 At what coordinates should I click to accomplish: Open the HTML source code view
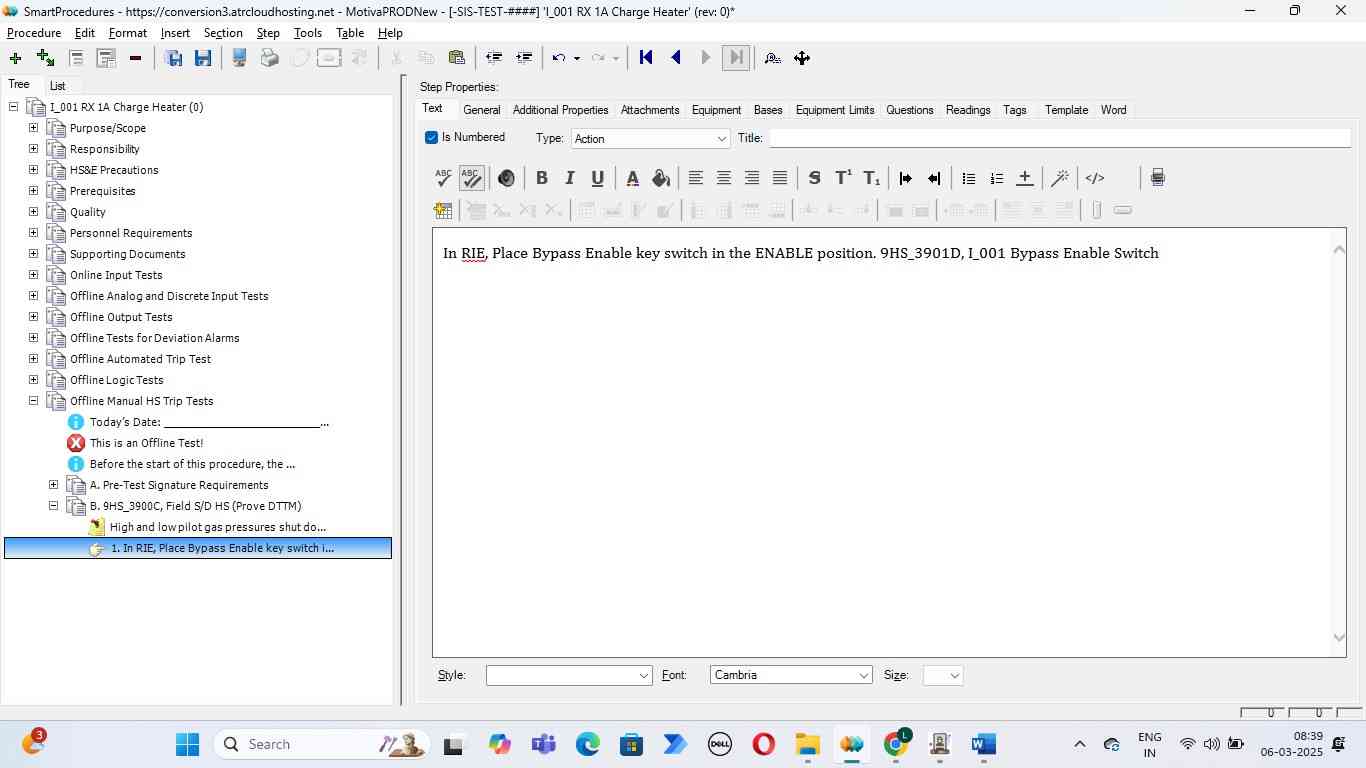pyautogui.click(x=1095, y=178)
